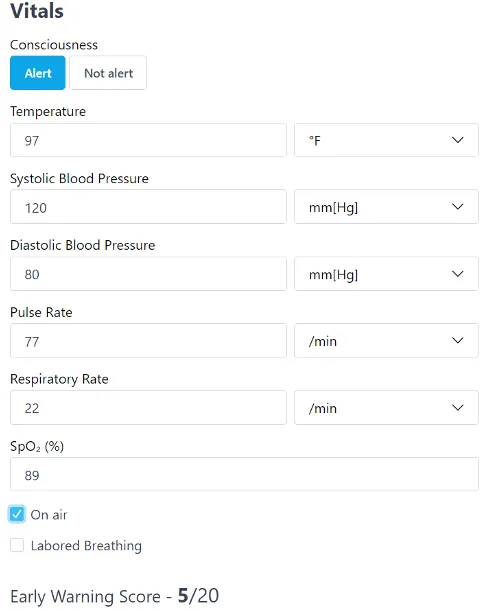This screenshot has height=610, width=486.
Task: Click the Diastolic Blood Pressure field showing 80
Action: pyautogui.click(x=148, y=274)
